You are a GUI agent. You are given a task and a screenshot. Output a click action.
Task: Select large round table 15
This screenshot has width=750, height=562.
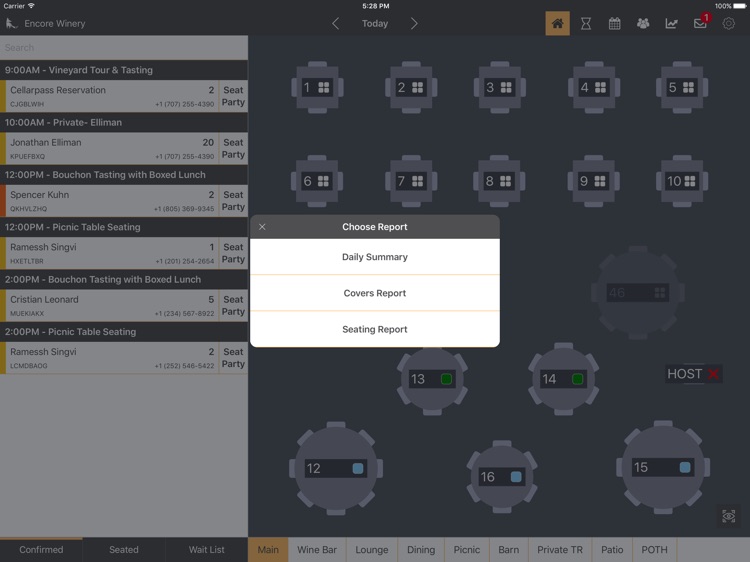tap(663, 467)
